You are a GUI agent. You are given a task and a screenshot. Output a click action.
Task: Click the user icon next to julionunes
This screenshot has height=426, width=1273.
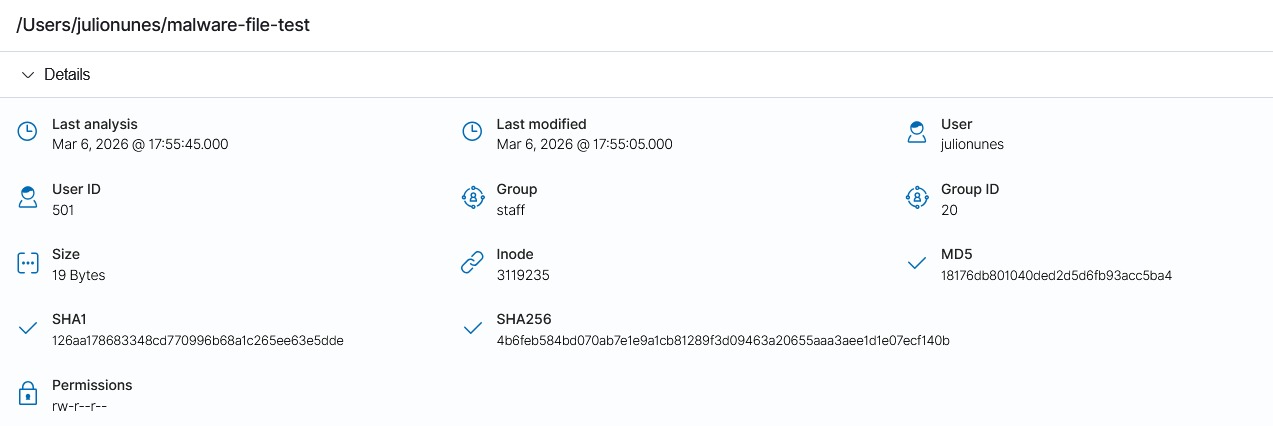coord(917,132)
